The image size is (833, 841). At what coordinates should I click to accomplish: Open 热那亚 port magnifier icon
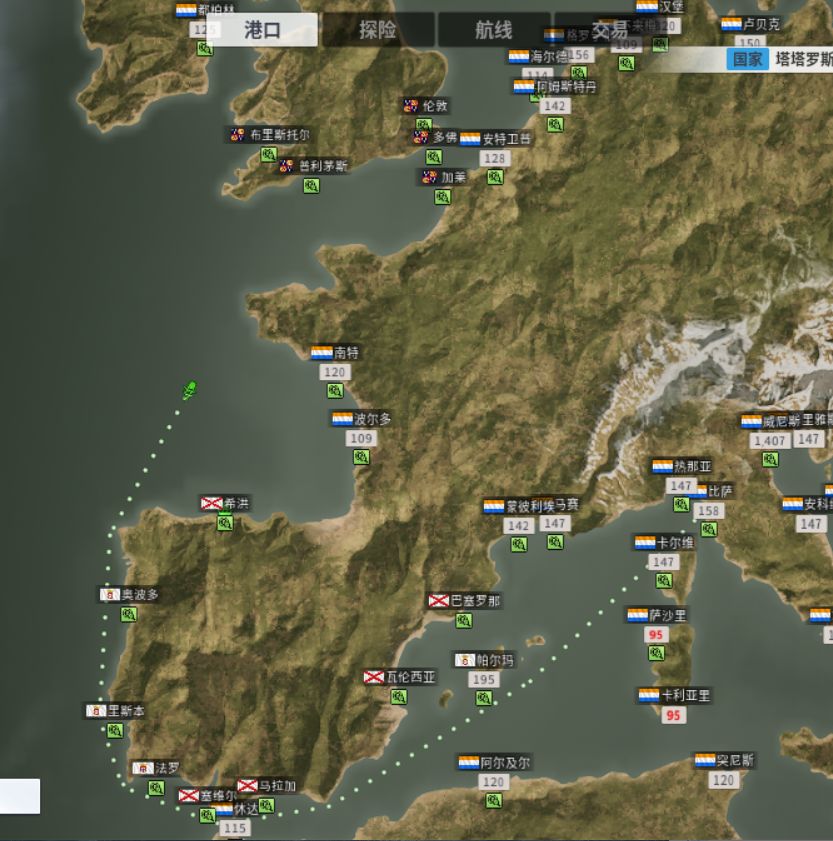pos(681,504)
